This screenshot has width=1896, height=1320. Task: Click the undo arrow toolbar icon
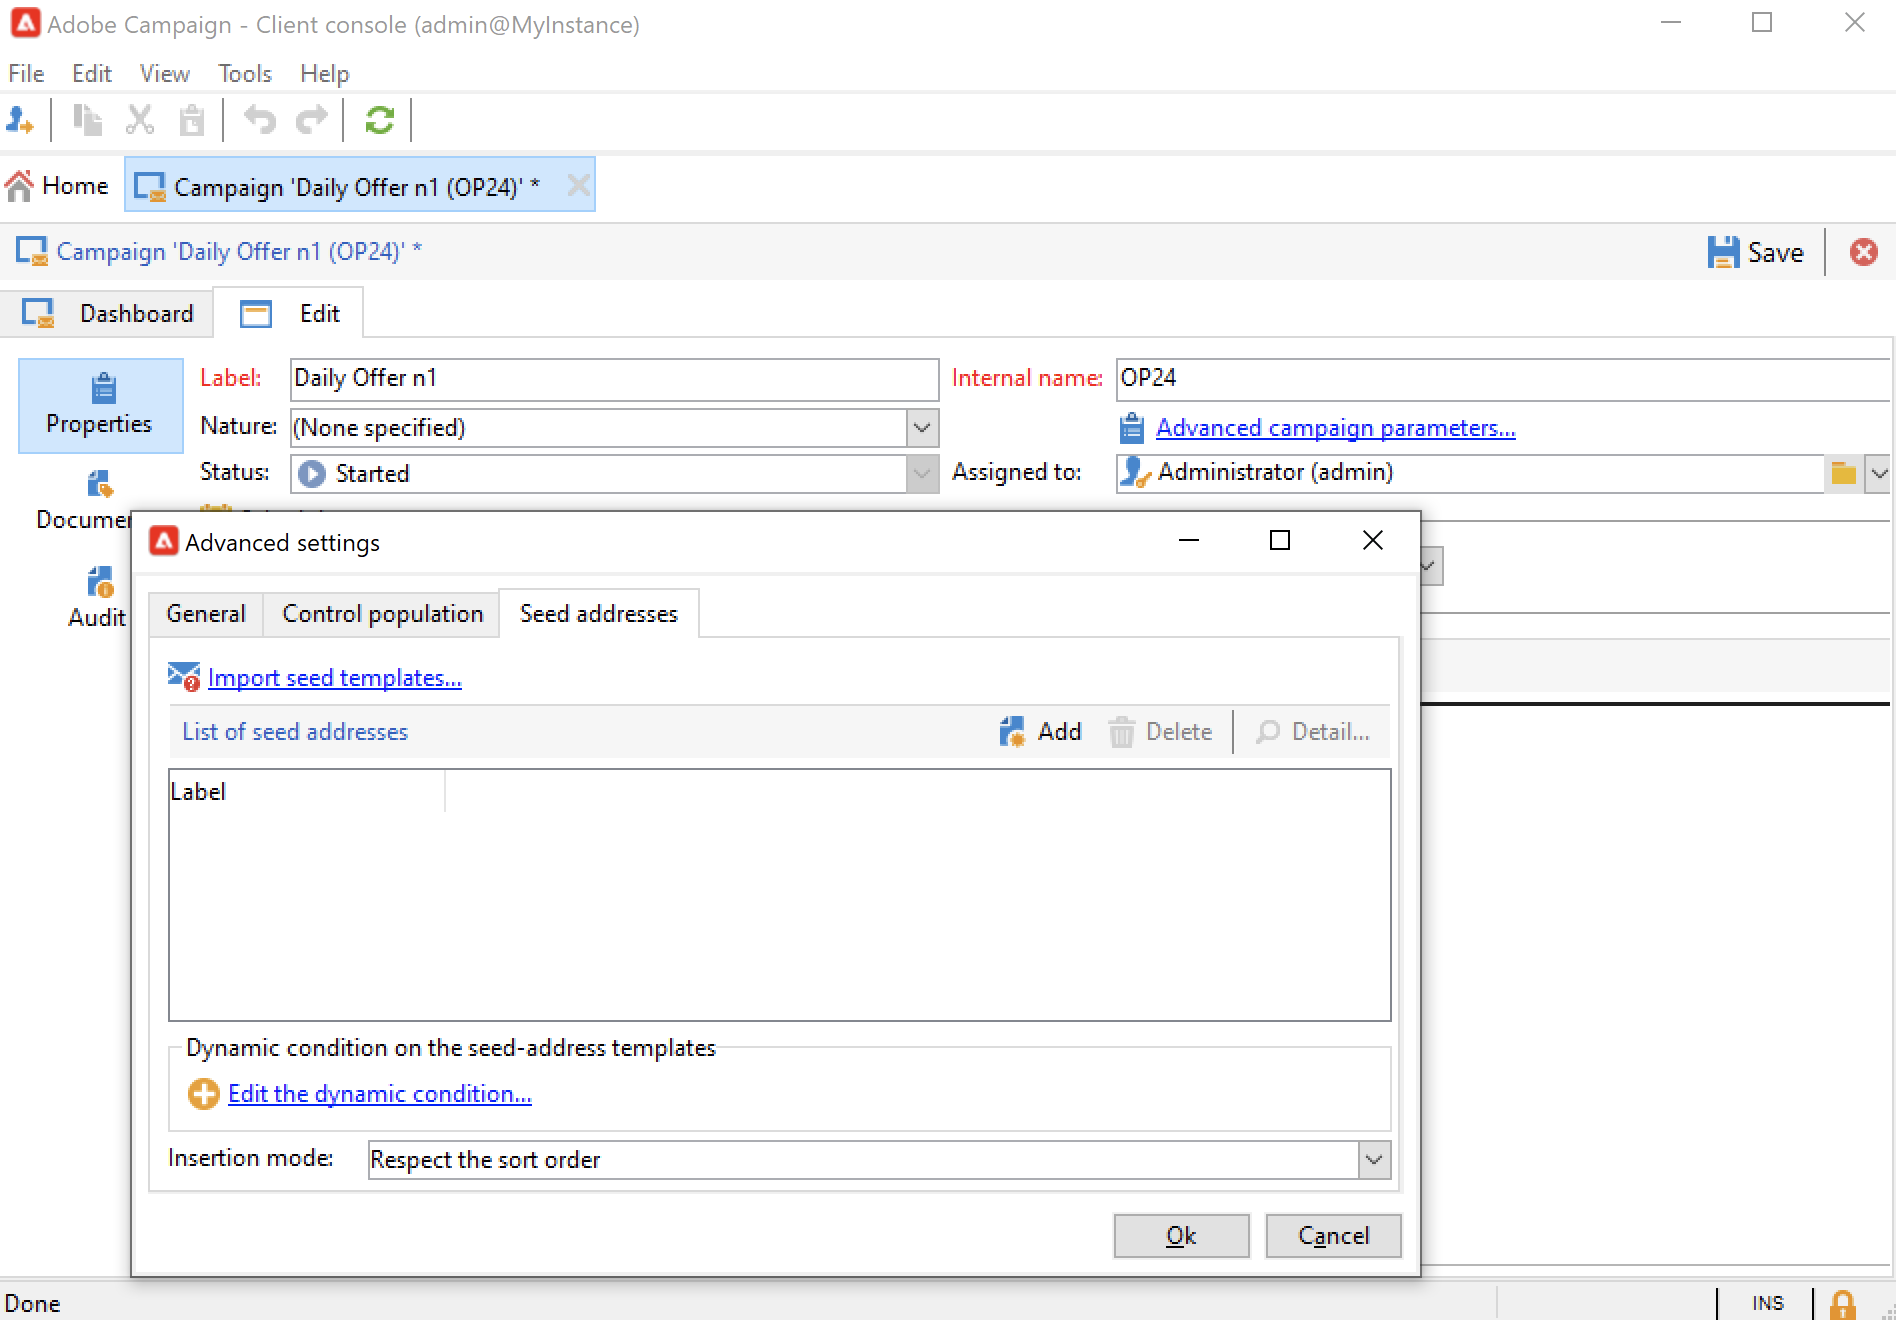click(260, 121)
